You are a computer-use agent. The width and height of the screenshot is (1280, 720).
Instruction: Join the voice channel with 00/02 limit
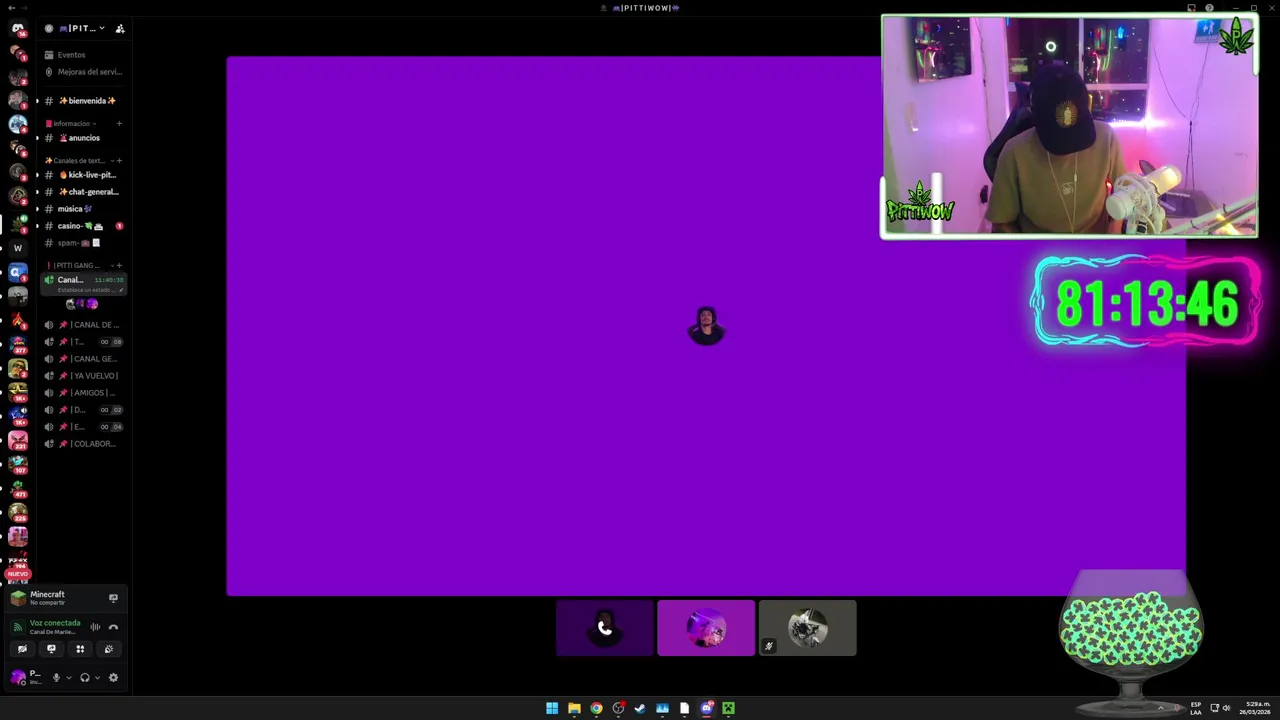point(84,410)
